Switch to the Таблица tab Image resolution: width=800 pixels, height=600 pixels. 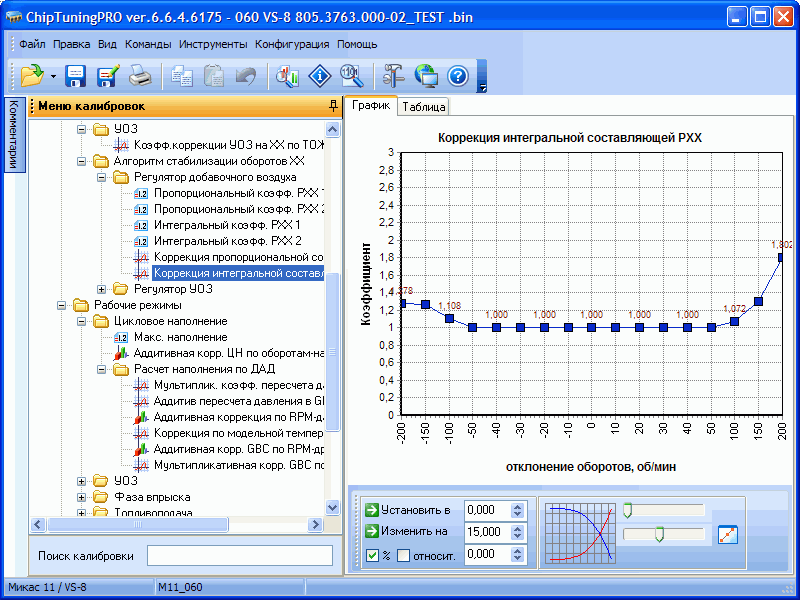424,106
